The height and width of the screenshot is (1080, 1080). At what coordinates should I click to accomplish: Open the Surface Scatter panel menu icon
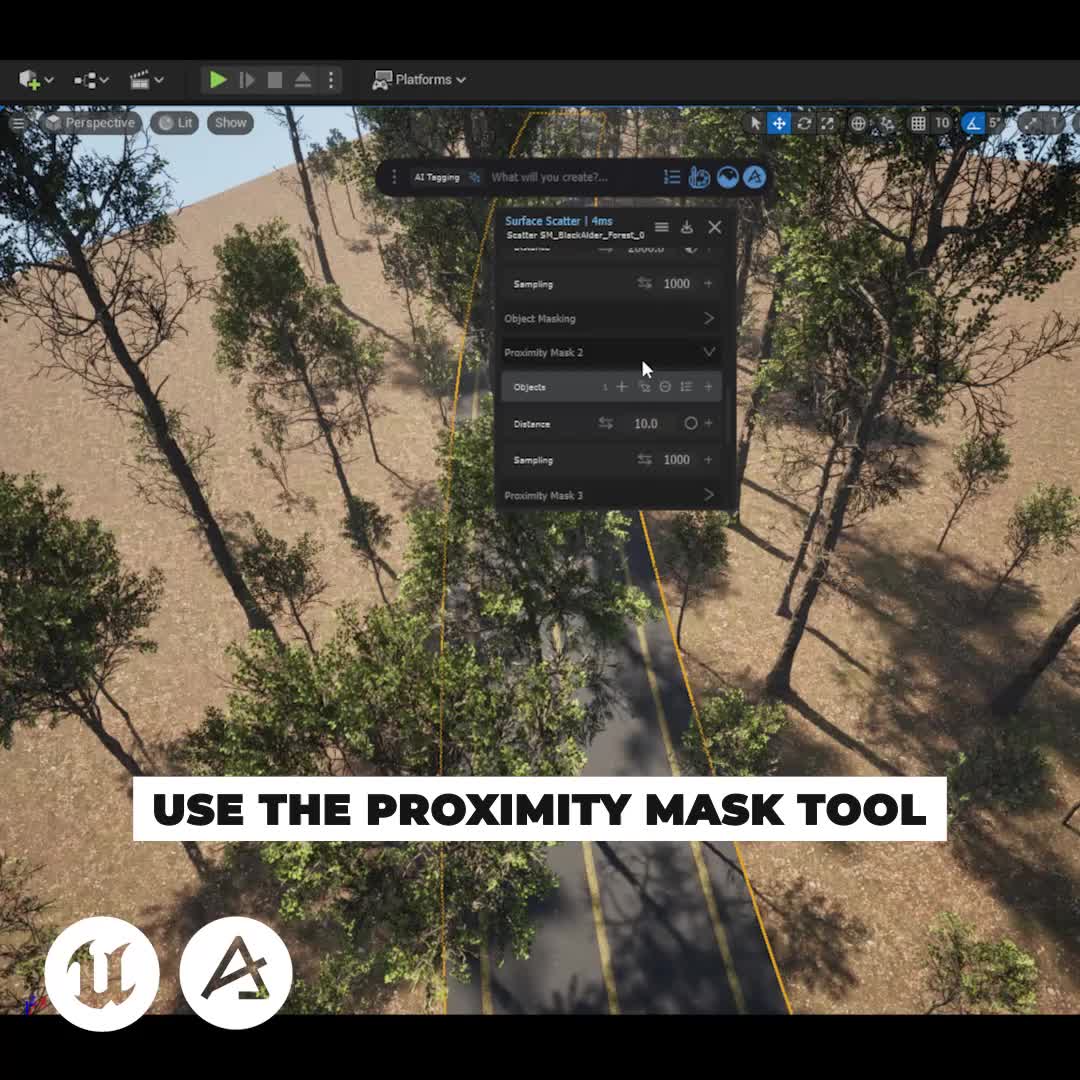click(x=662, y=226)
